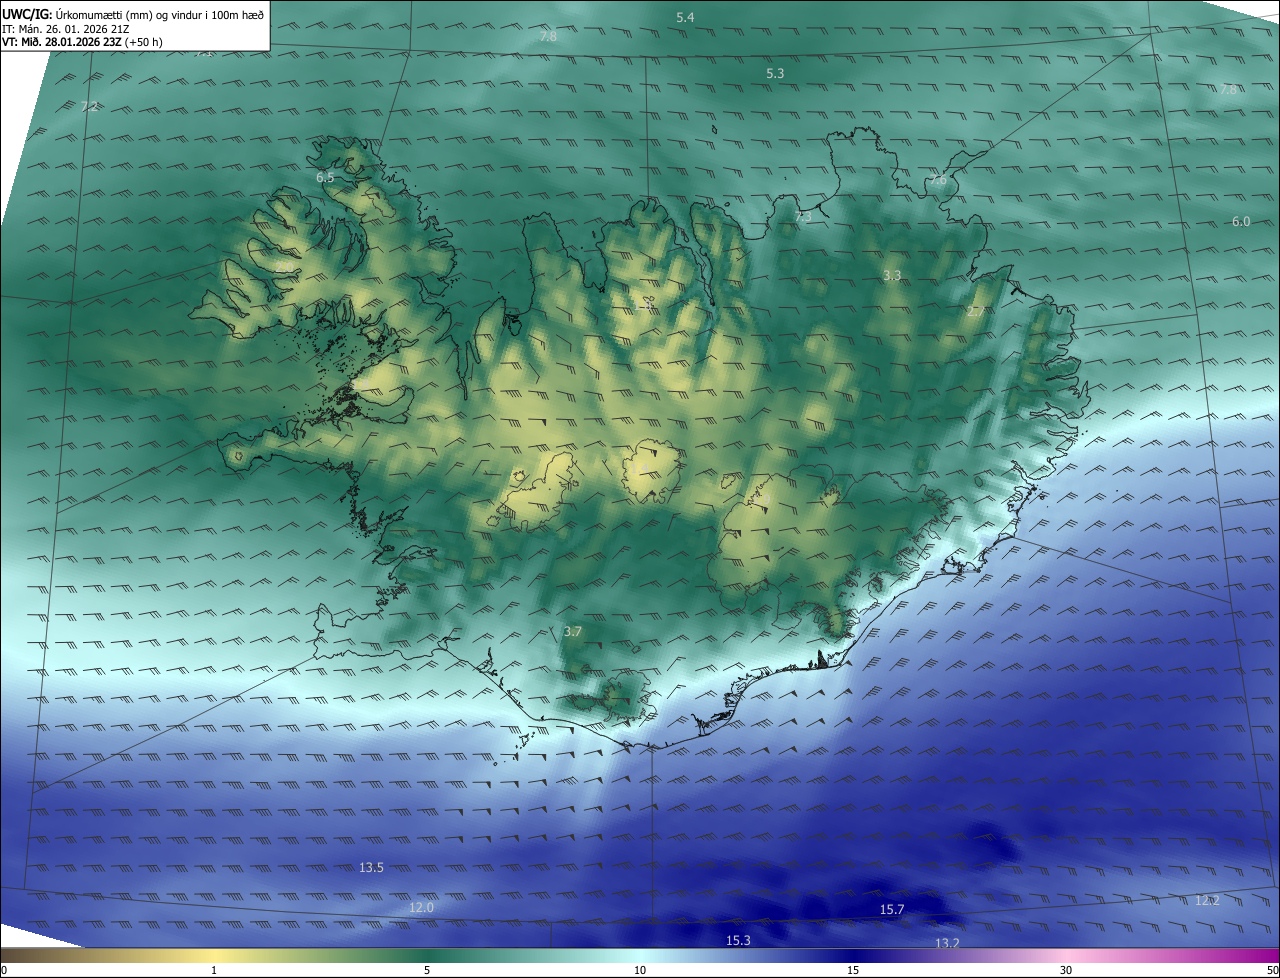Pick the dark blue colorbar segment between 10 and 15
This screenshot has height=978, width=1280.
point(746,956)
